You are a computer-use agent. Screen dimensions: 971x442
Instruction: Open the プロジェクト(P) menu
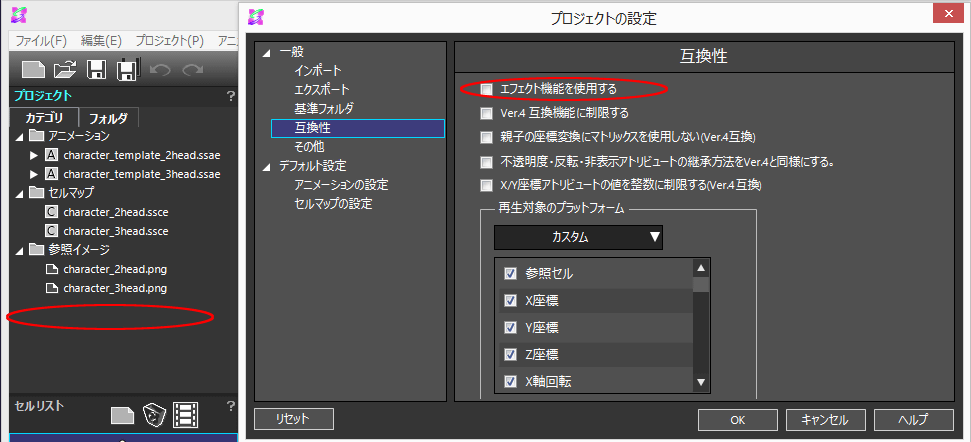point(170,41)
